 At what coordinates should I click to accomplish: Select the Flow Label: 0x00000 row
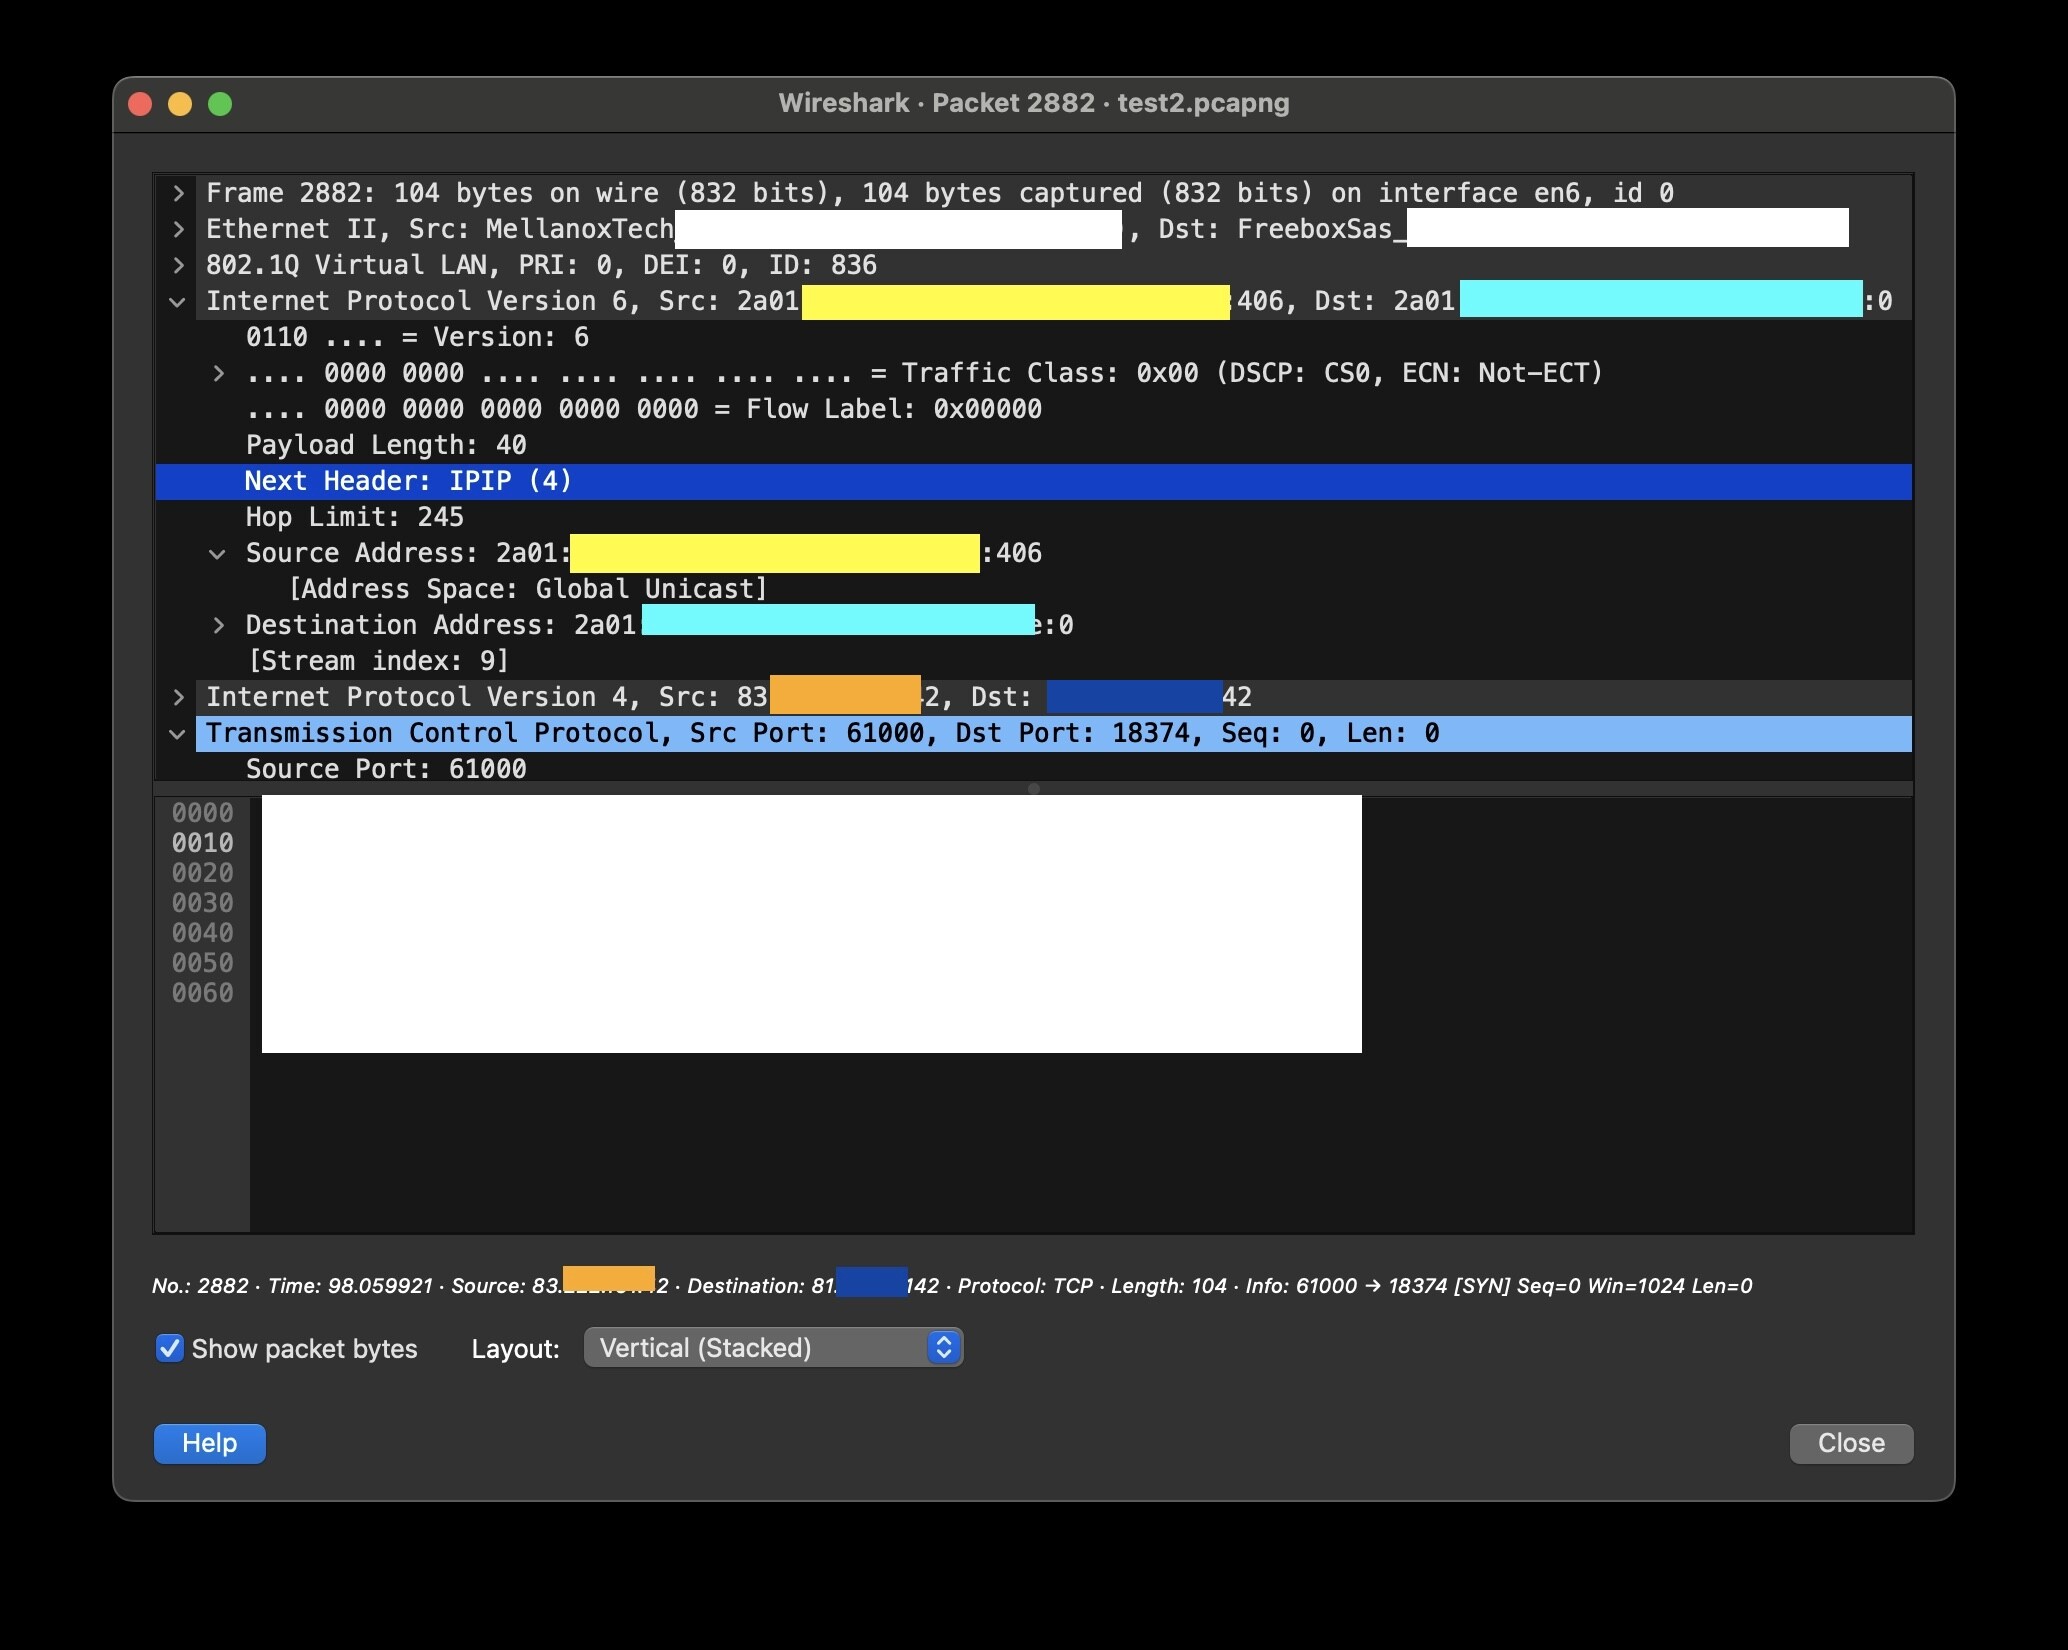click(x=1034, y=409)
